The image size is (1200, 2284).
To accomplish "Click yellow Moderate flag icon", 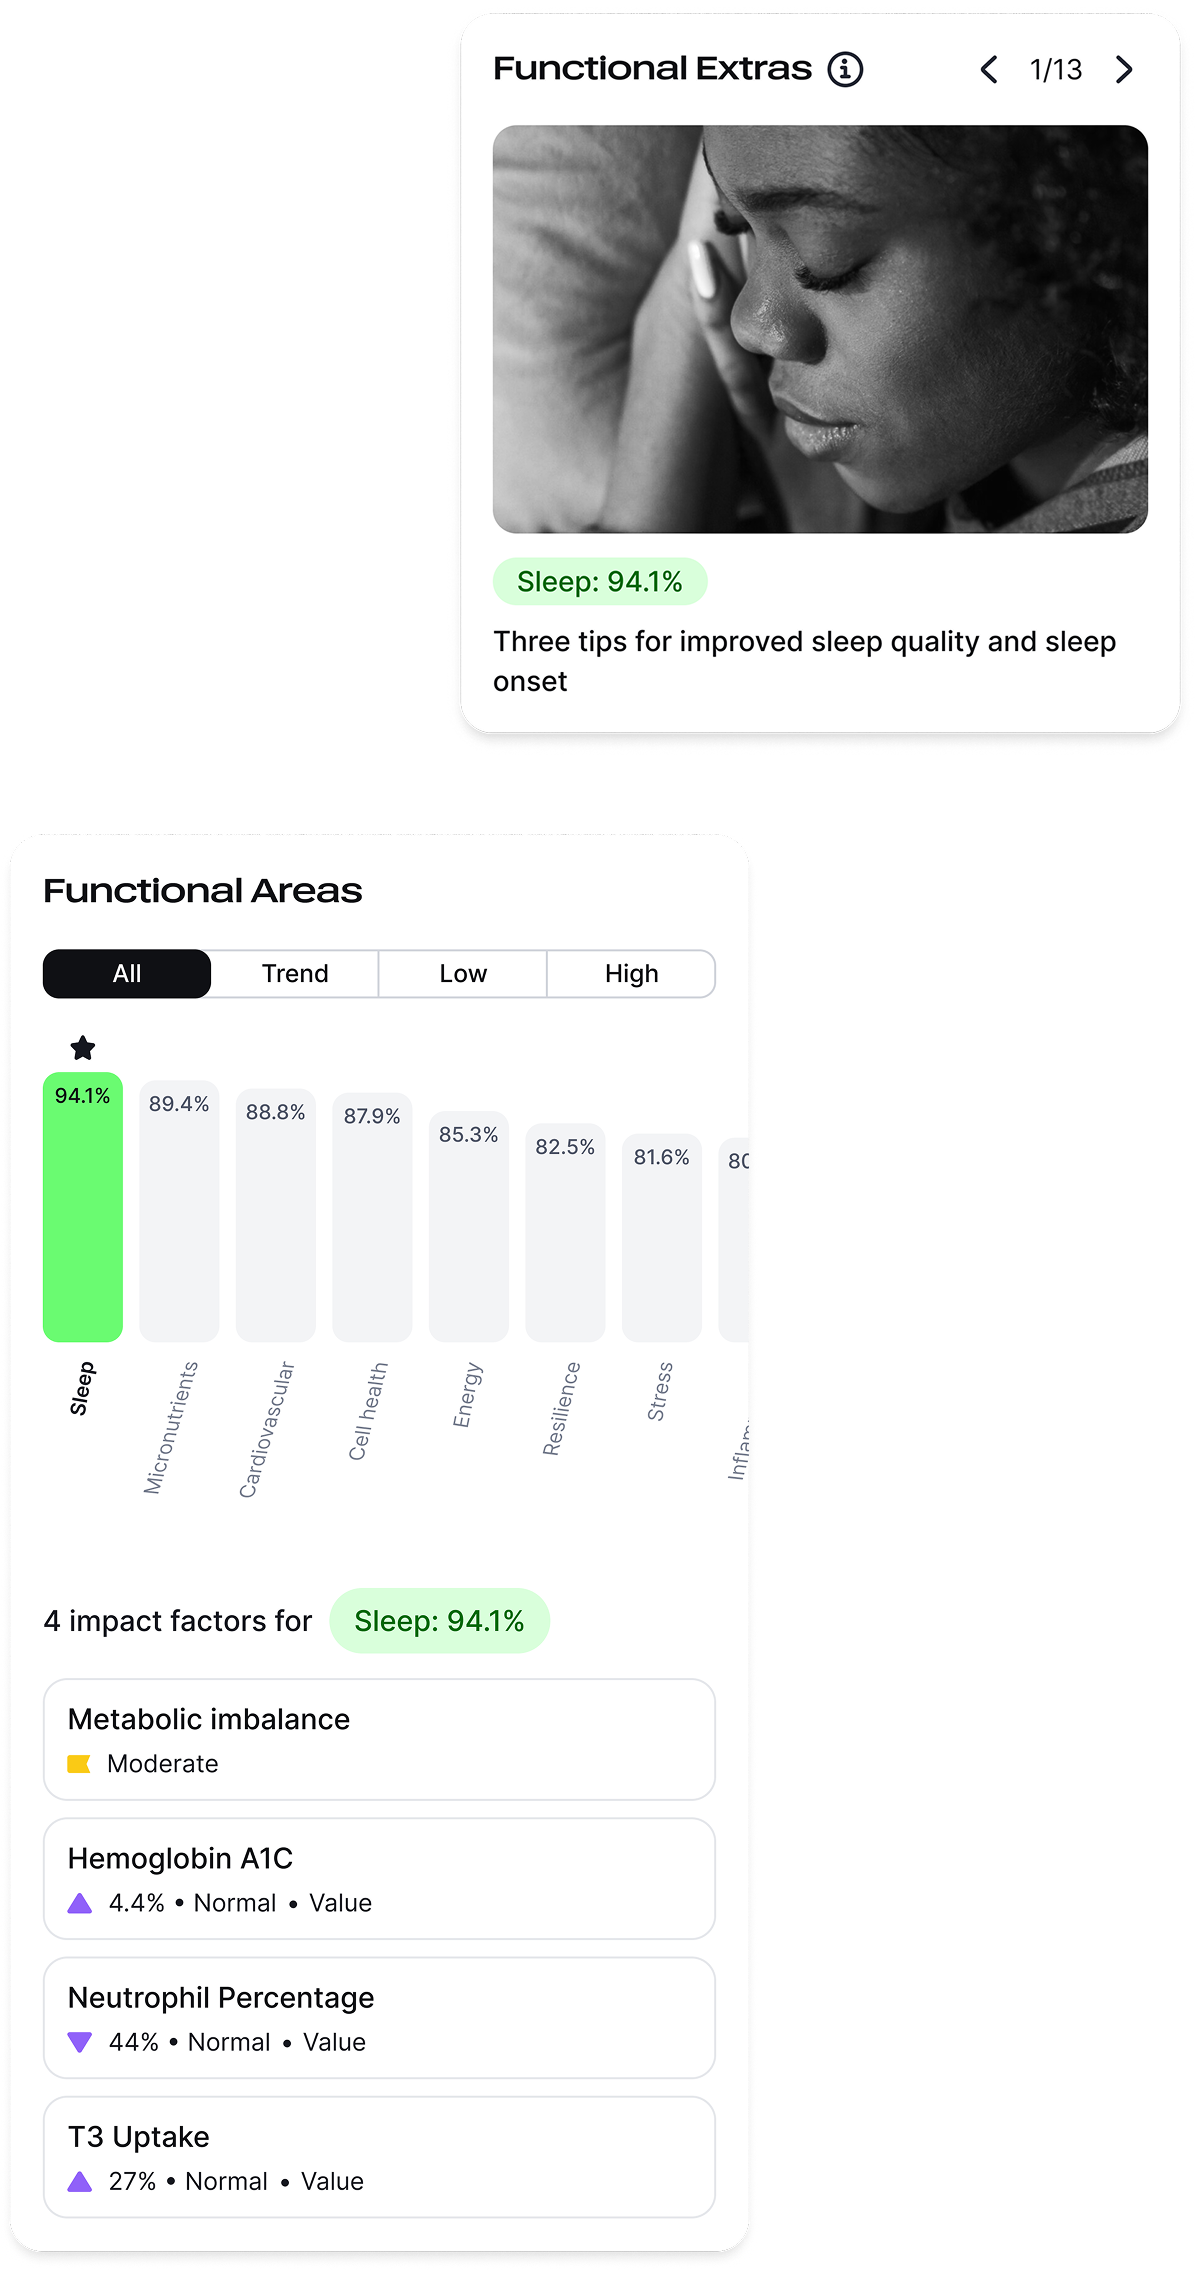I will (x=79, y=1764).
